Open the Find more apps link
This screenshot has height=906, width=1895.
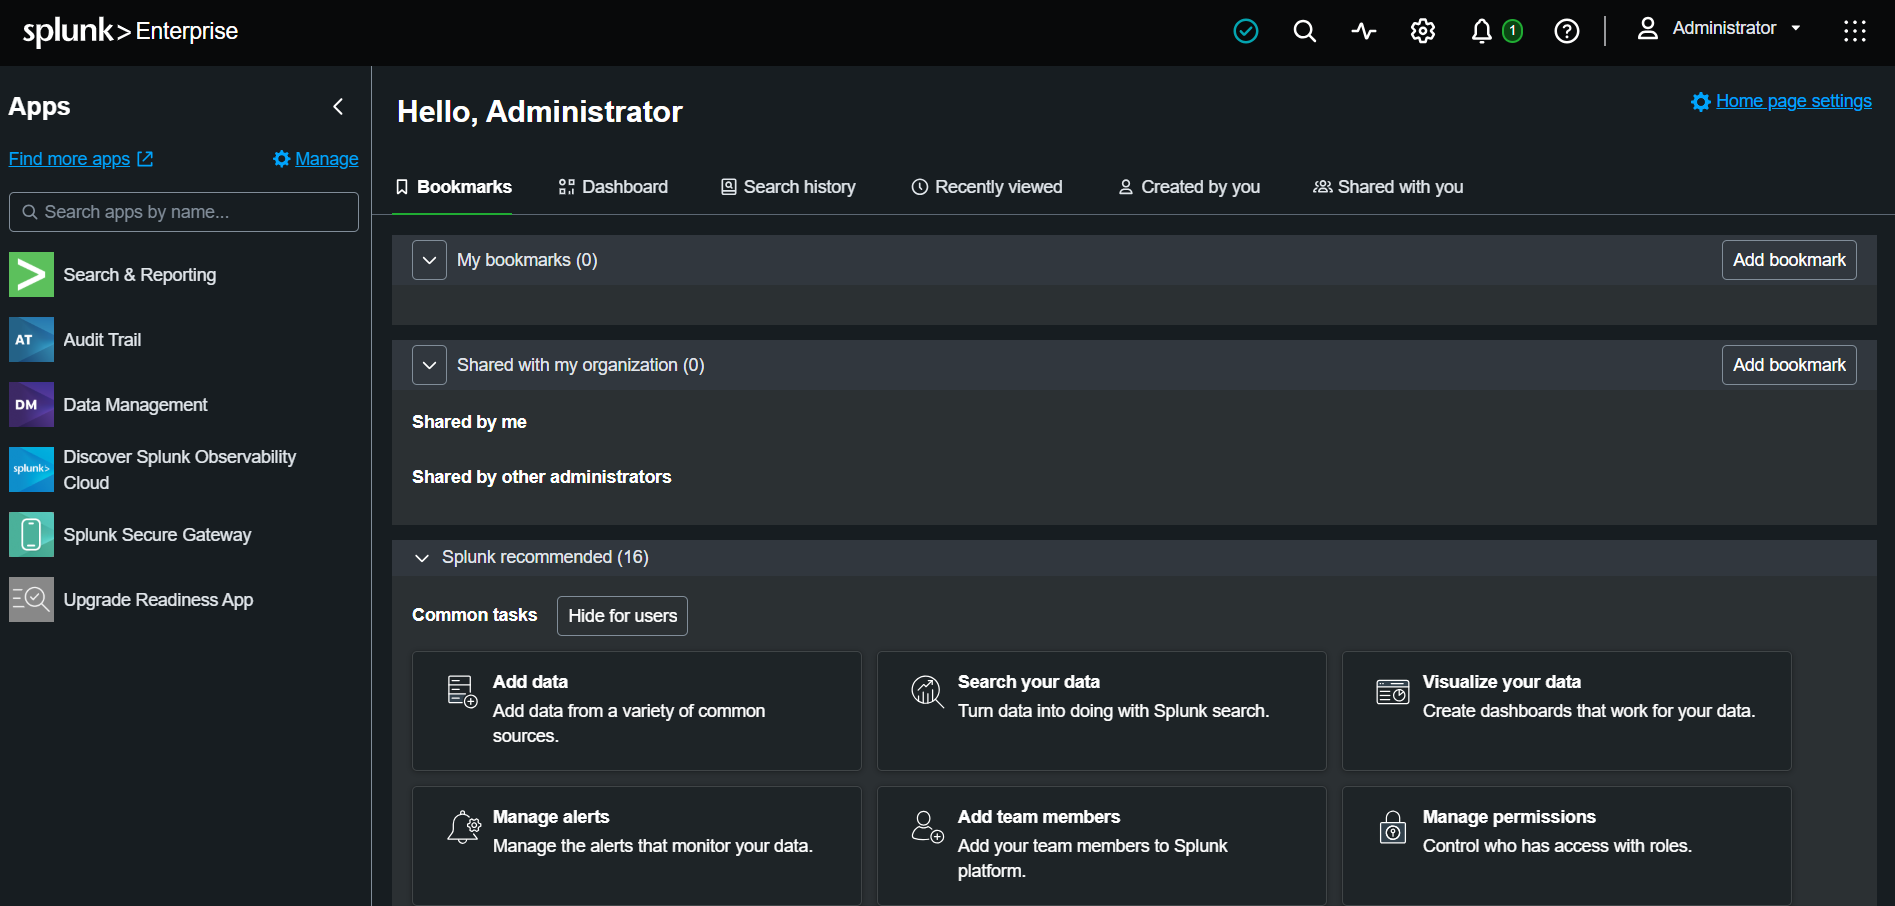(x=81, y=159)
